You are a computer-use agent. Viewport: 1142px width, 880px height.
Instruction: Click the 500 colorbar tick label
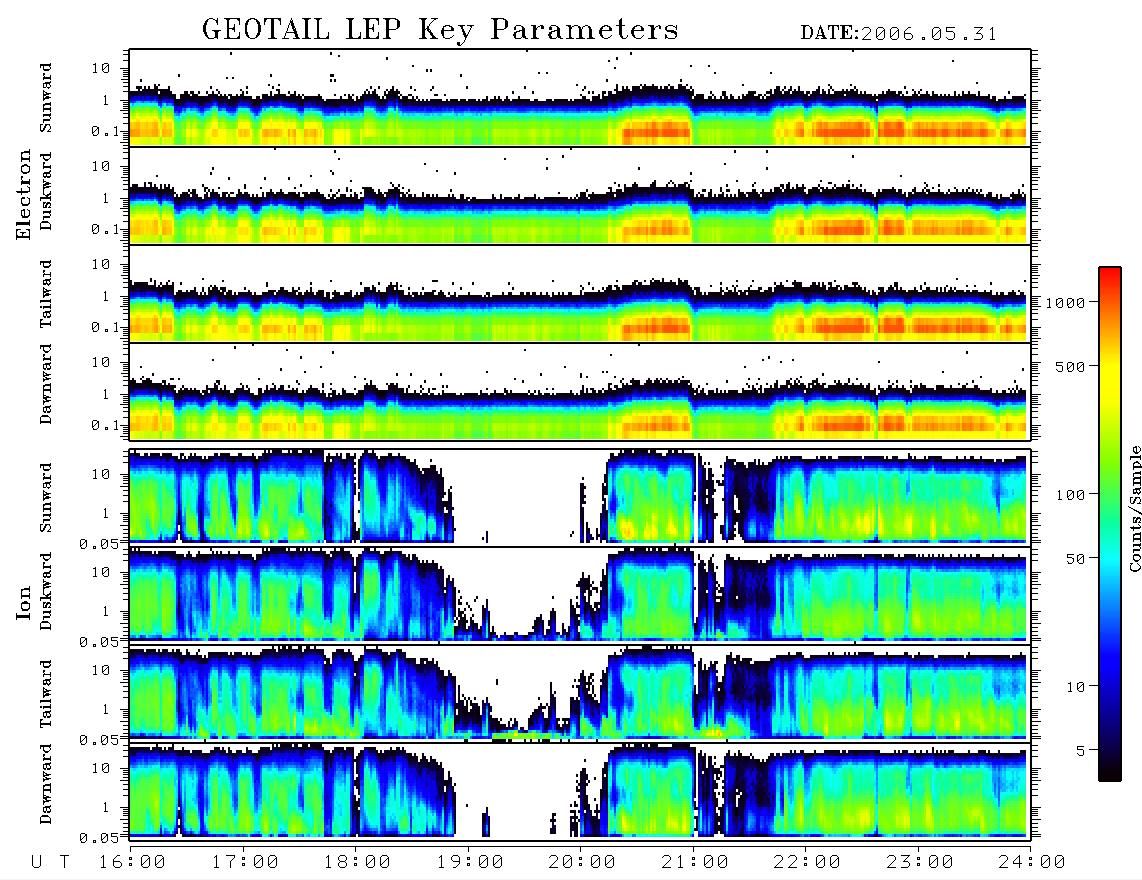pyautogui.click(x=1070, y=366)
